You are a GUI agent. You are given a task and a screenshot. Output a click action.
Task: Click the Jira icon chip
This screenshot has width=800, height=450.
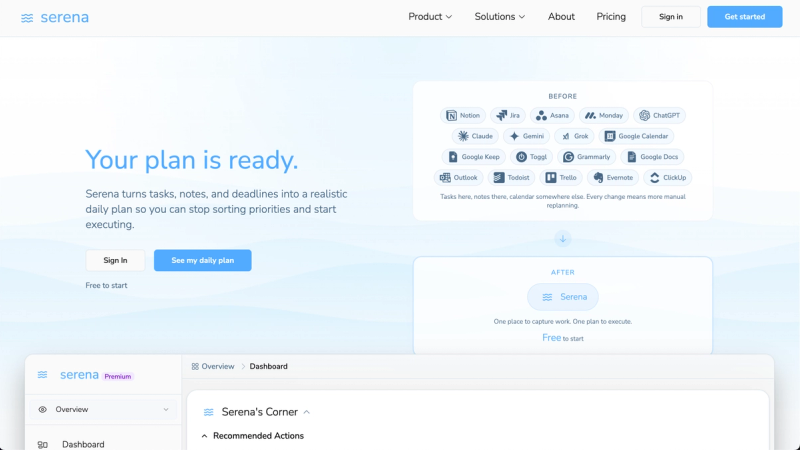(508, 115)
